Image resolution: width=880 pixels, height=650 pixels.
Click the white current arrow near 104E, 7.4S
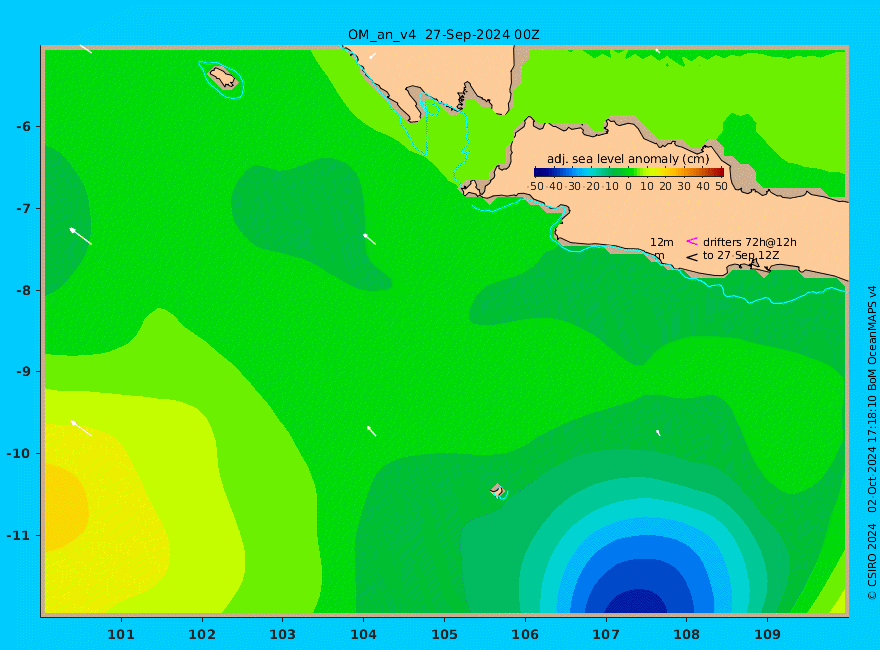pos(369,239)
